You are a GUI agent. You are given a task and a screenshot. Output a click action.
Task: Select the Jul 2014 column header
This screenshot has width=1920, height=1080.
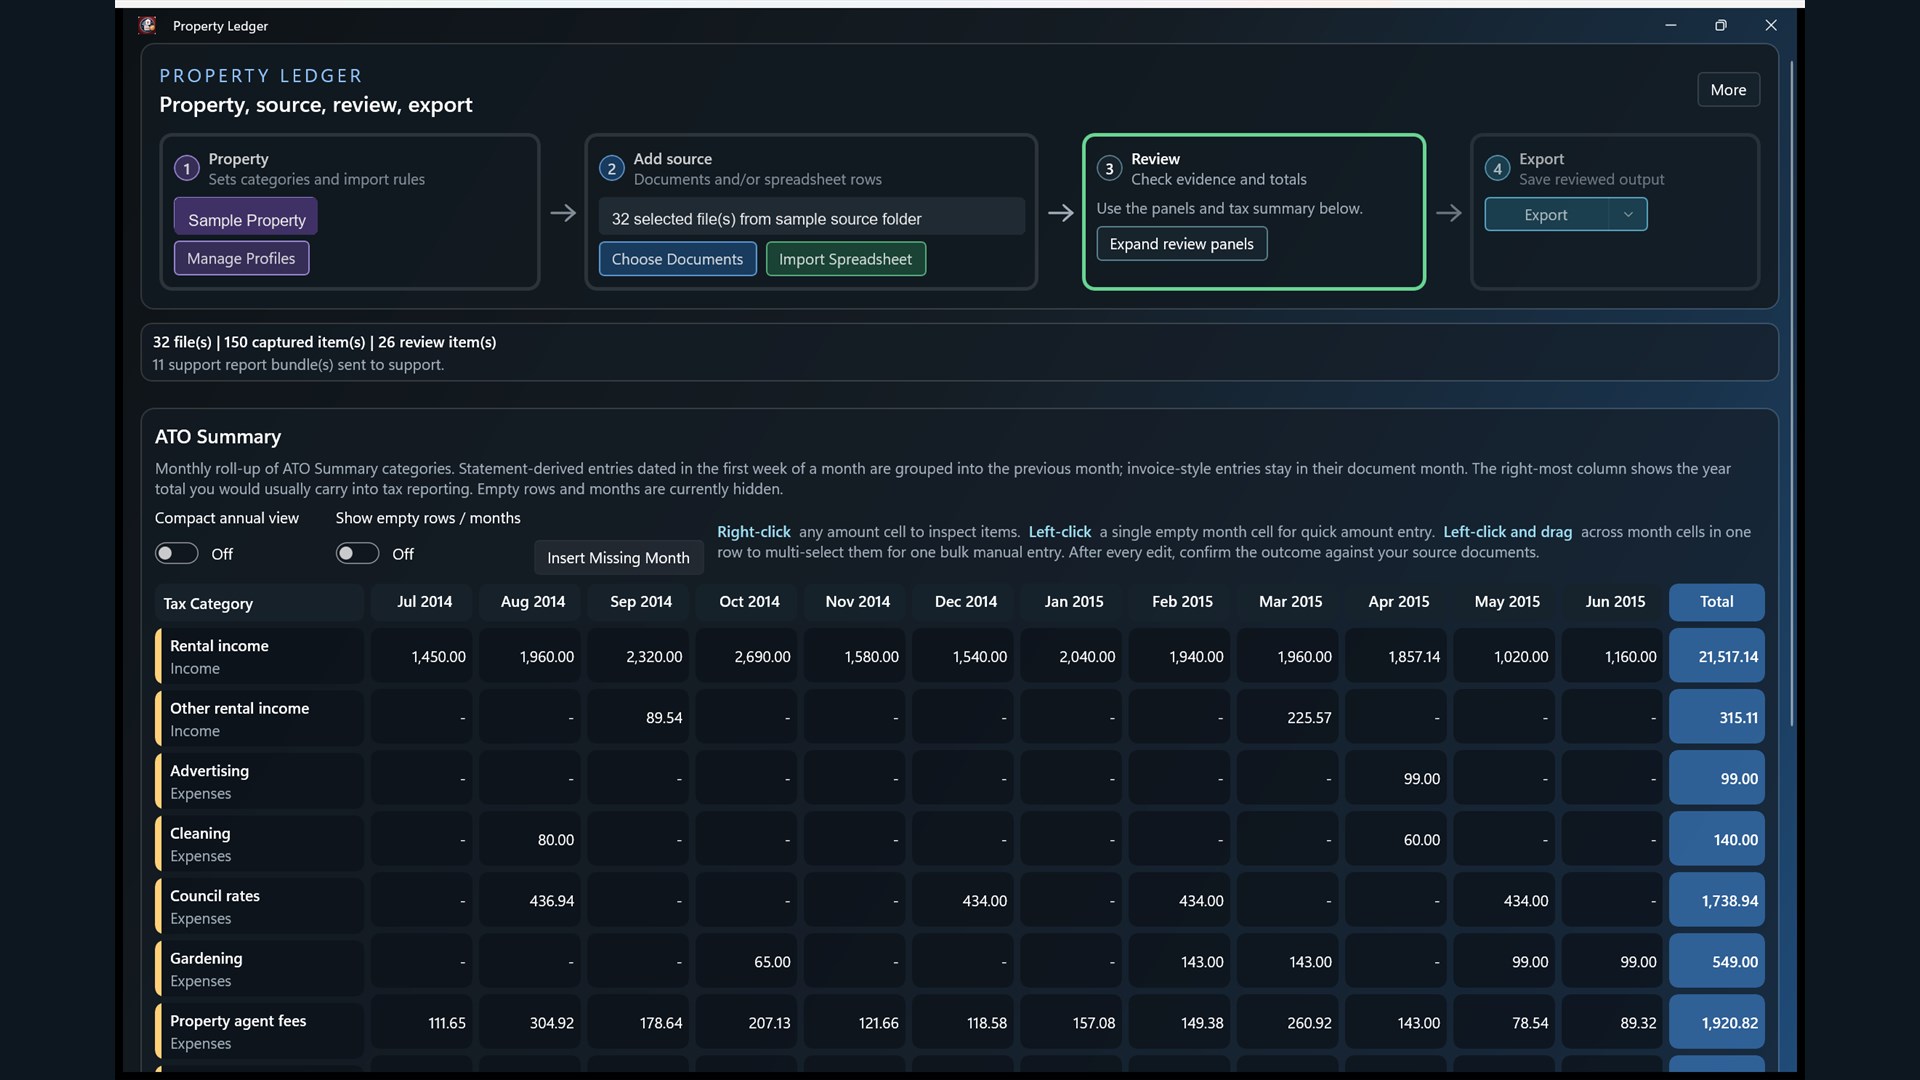424,602
